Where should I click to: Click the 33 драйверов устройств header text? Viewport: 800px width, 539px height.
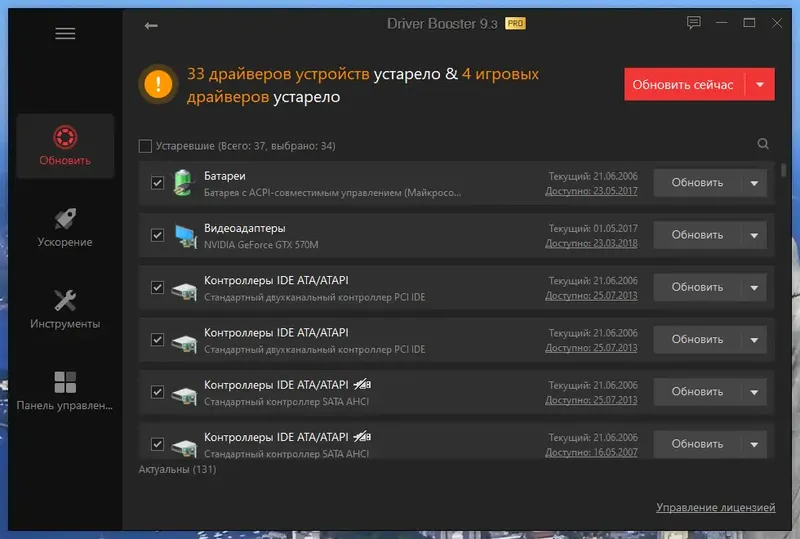278,74
